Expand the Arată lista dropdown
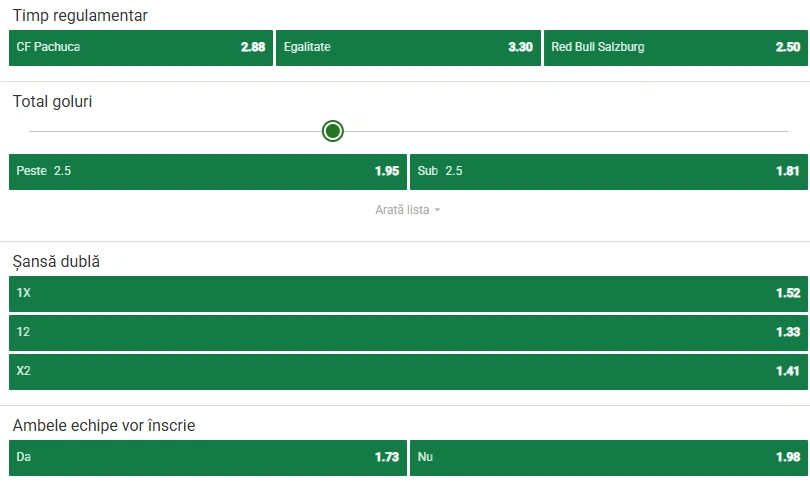 [408, 210]
